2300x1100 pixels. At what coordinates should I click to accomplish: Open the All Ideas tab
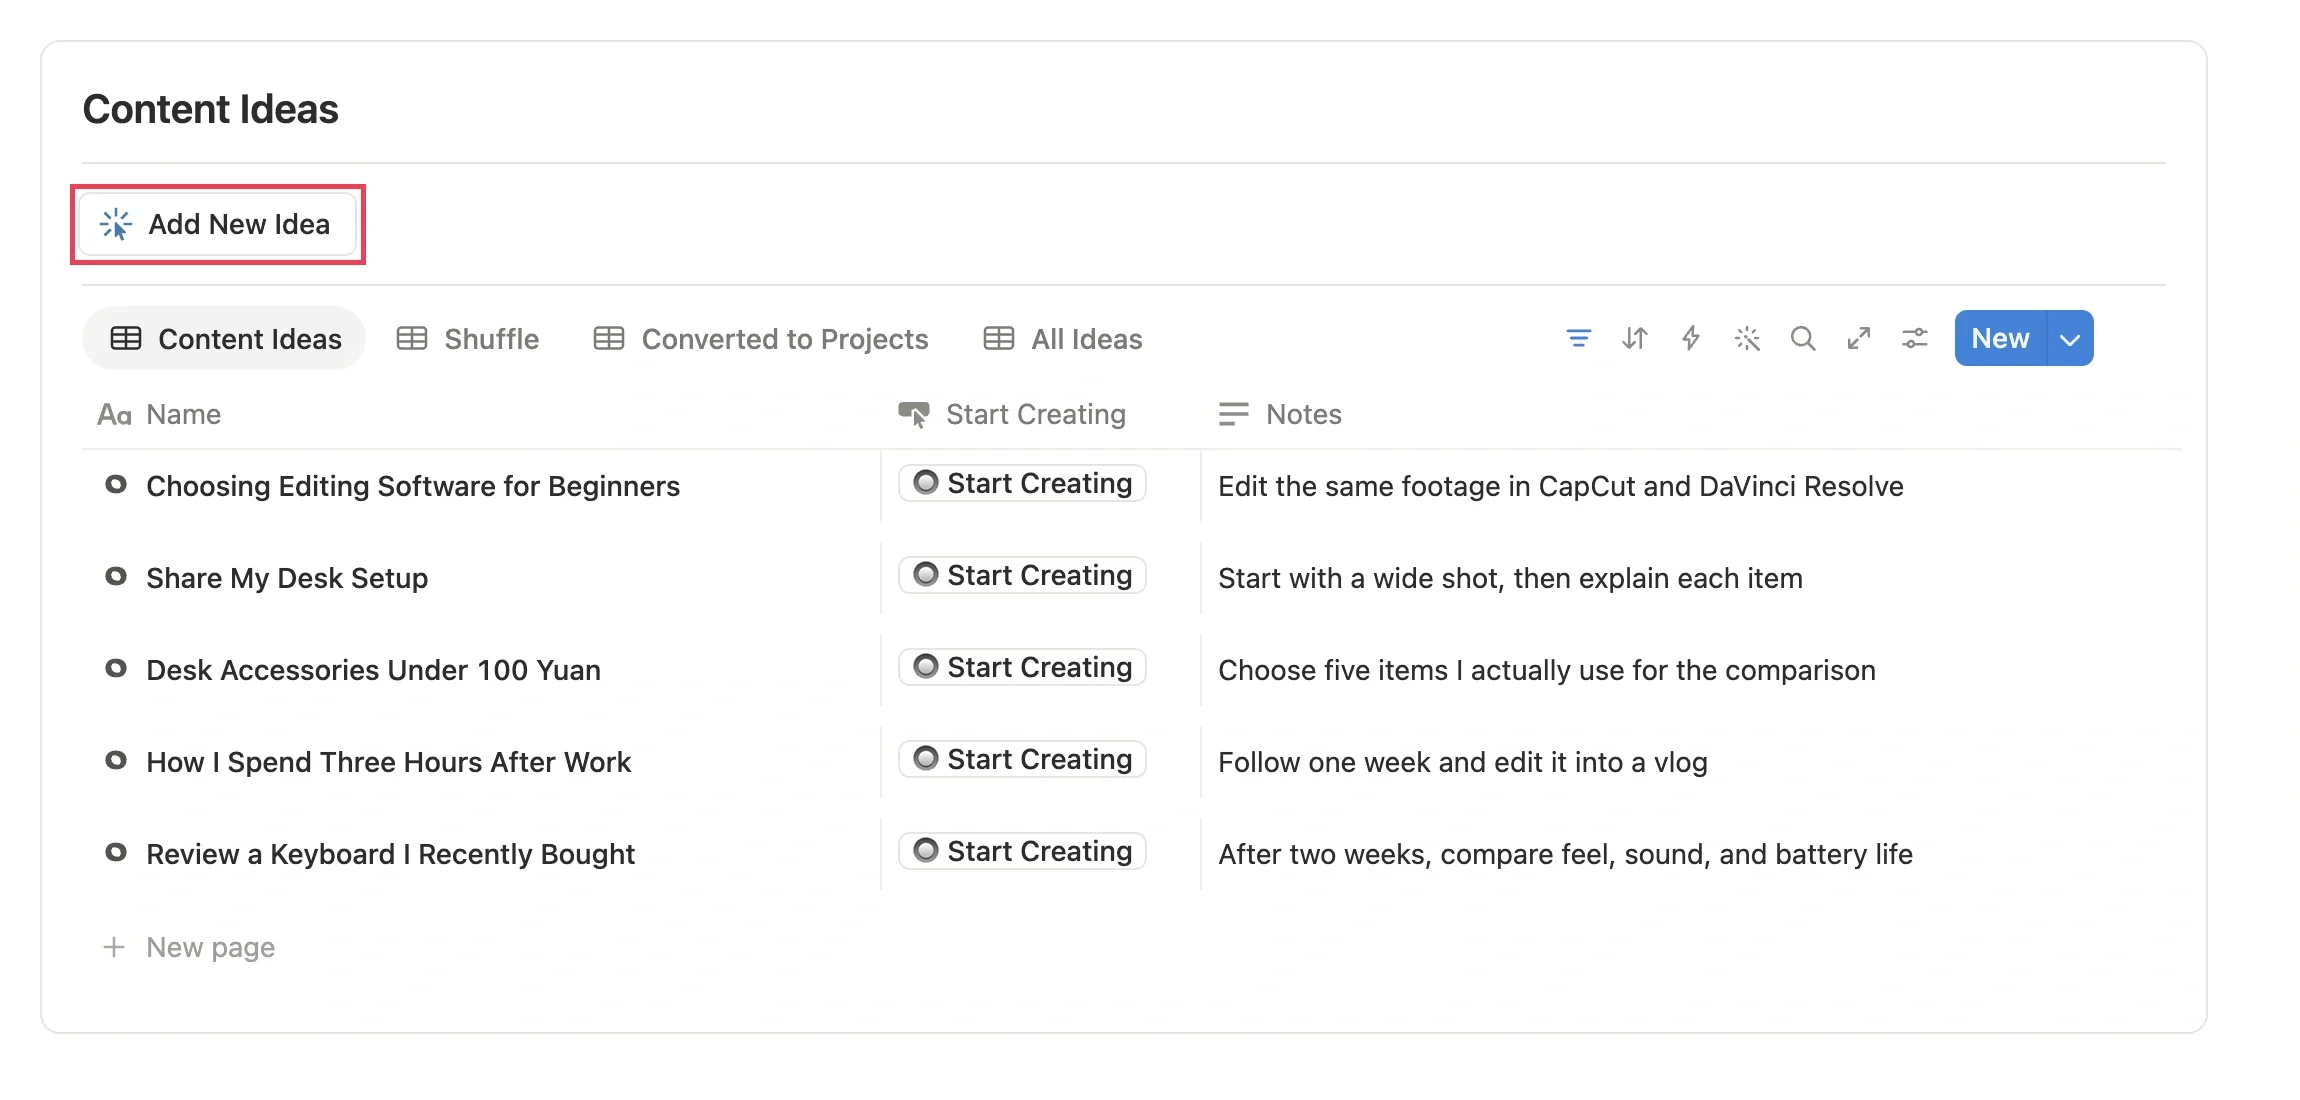(x=1062, y=339)
